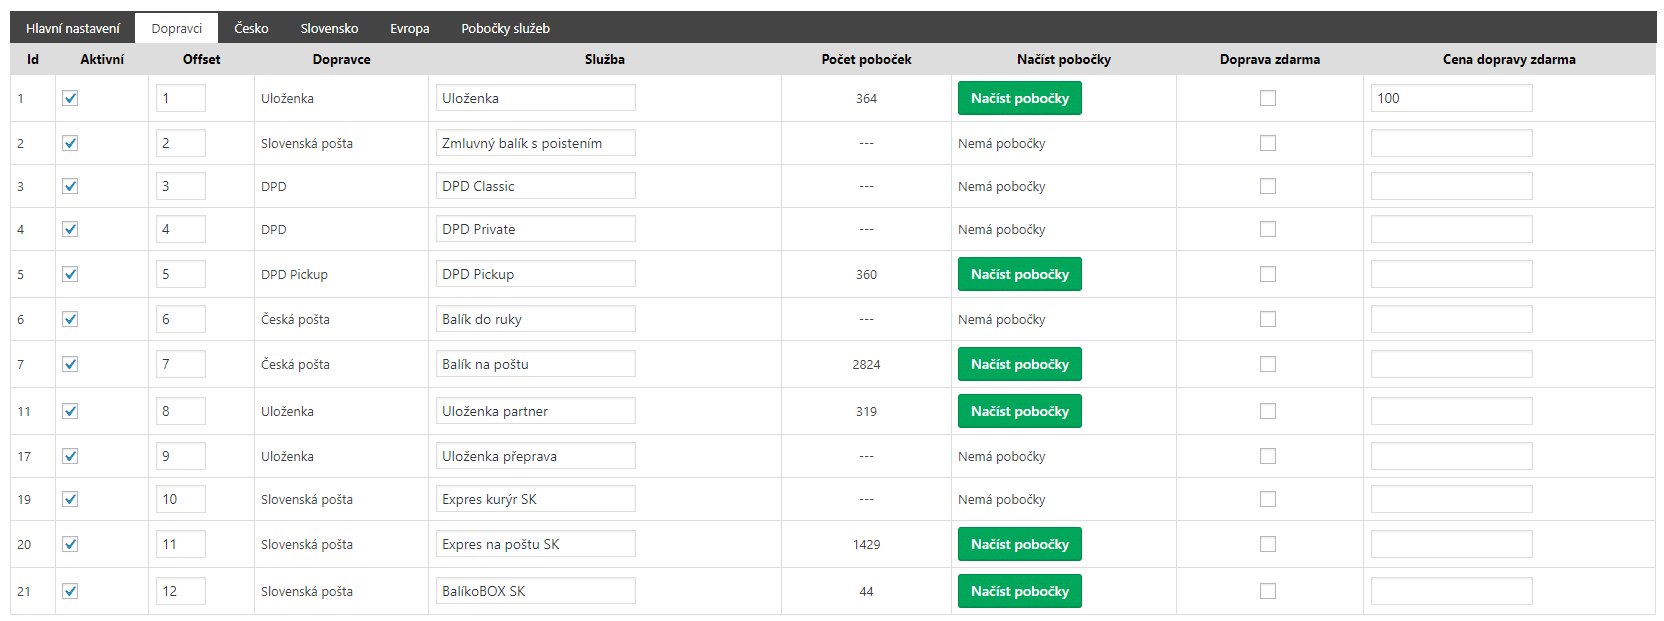This screenshot has height=621, width=1664.
Task: Edit the Služba field DPD Private
Action: click(536, 229)
